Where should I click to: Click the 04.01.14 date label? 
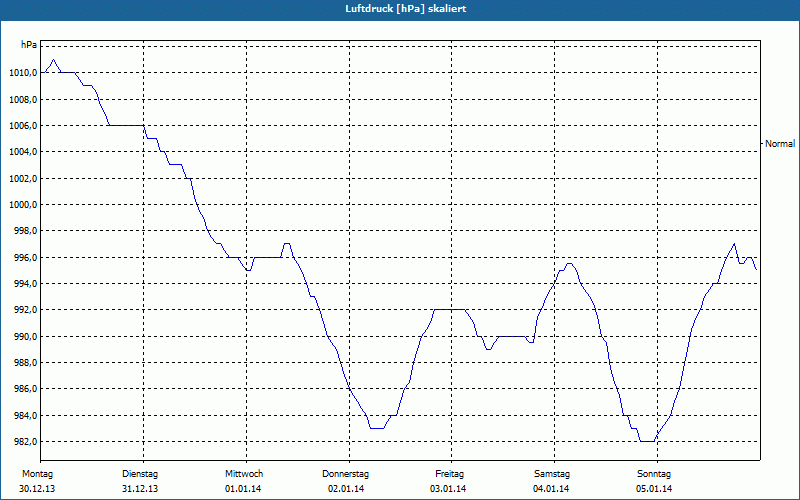pyautogui.click(x=551, y=489)
